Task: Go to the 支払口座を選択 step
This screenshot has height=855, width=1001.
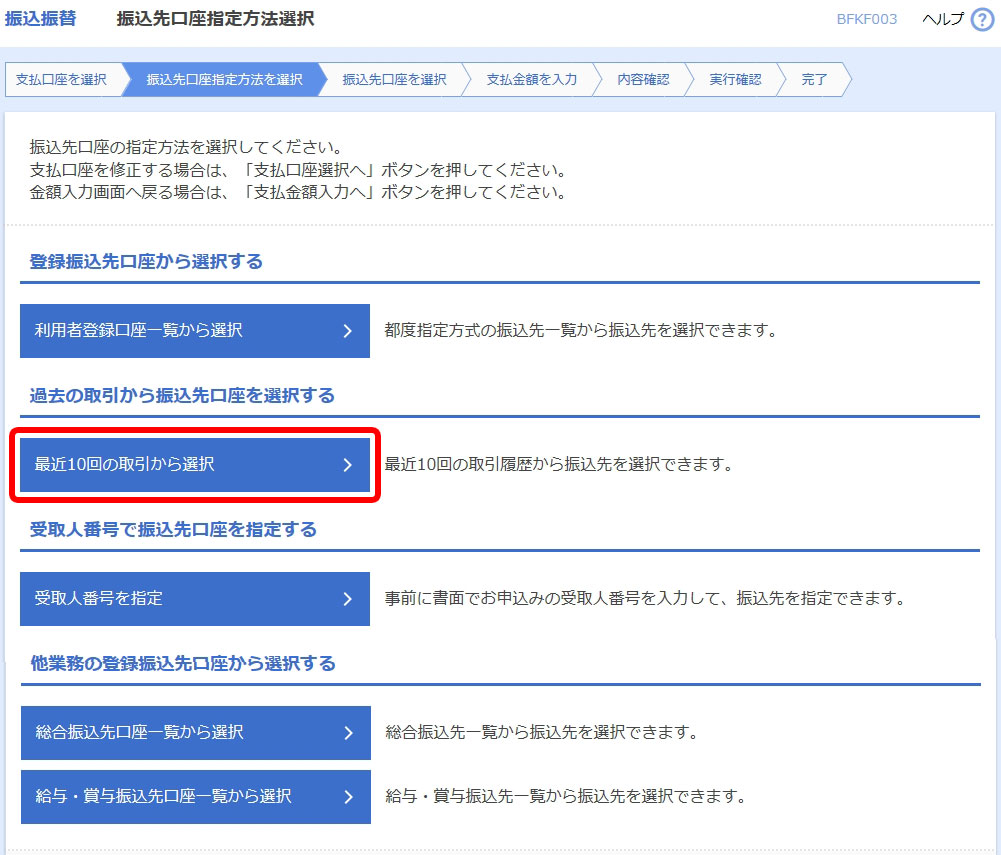Action: 62,80
